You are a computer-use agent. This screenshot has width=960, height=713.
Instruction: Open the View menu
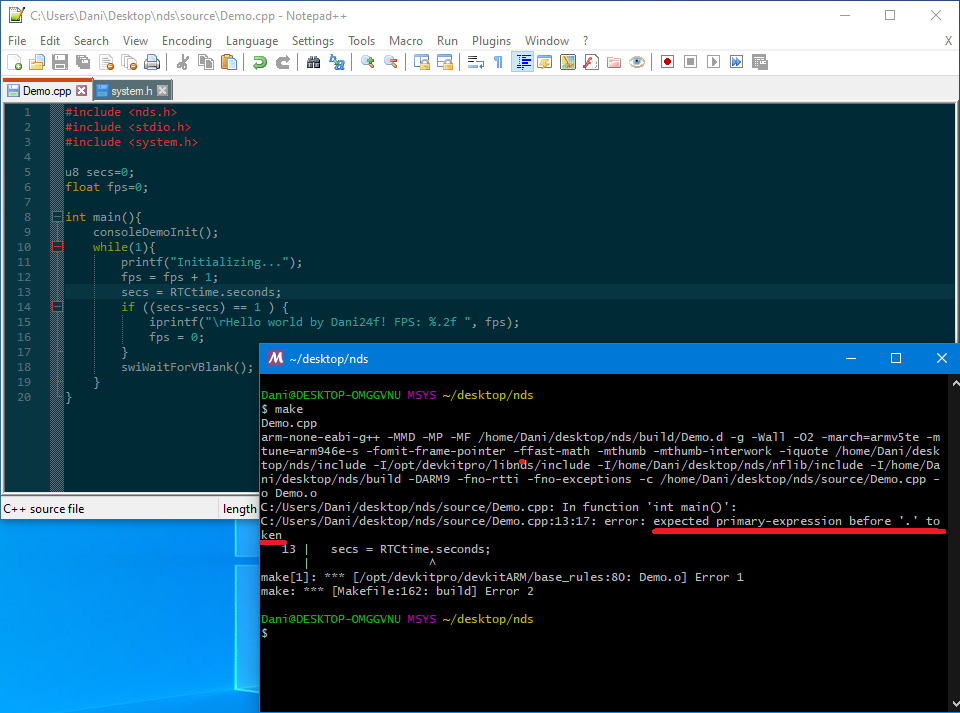pos(135,40)
